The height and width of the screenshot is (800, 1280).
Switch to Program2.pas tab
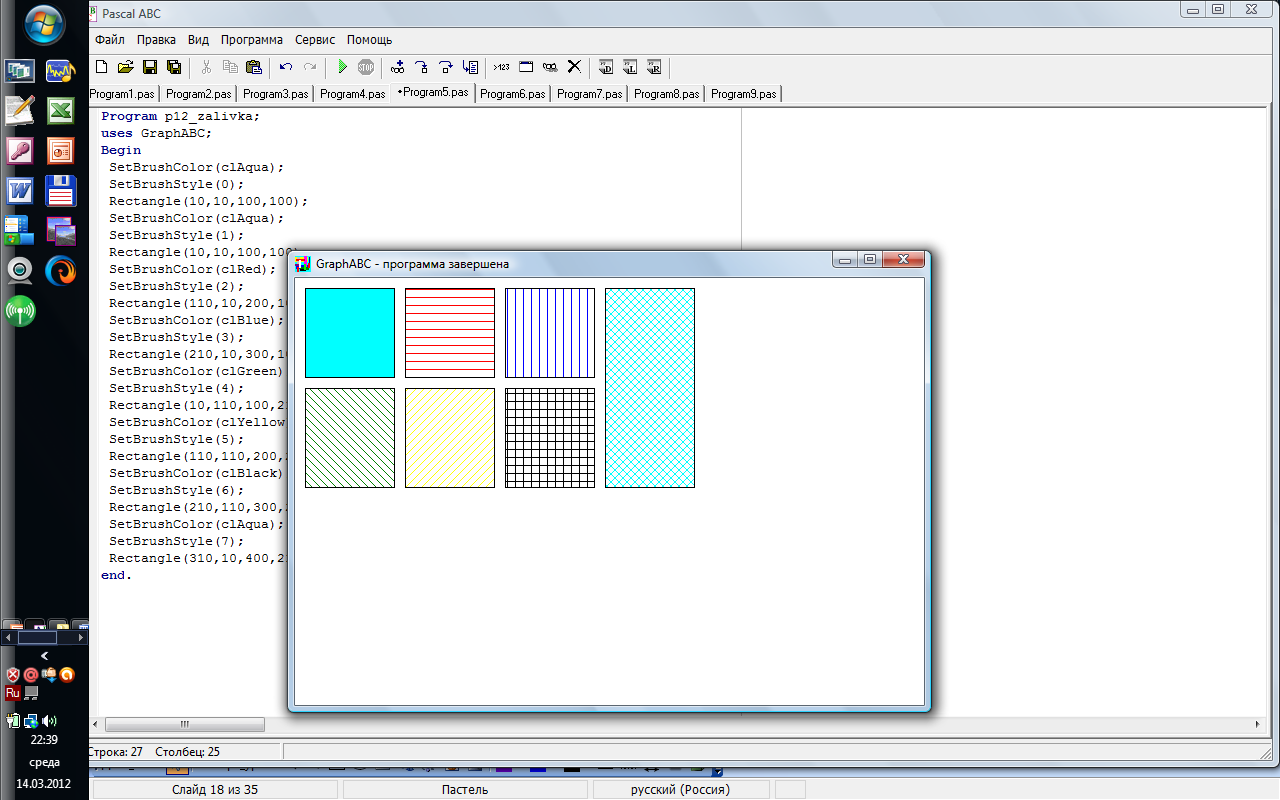(198, 94)
